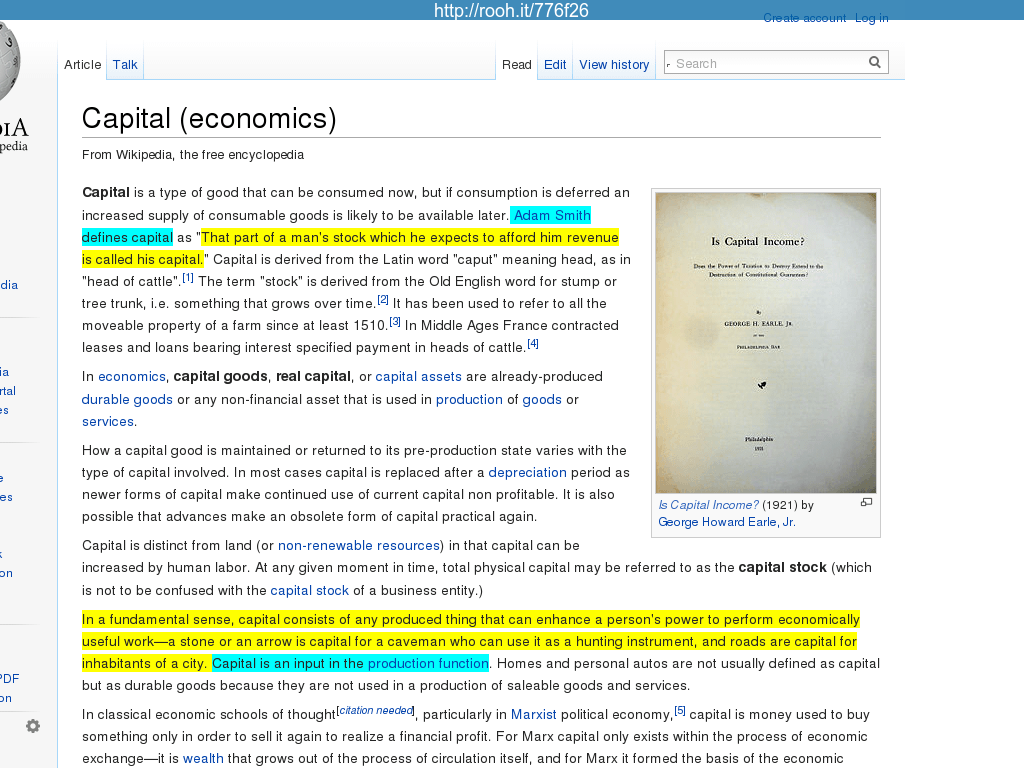Jump to footnote reference [2]
The width and height of the screenshot is (1024, 768).
tap(383, 299)
